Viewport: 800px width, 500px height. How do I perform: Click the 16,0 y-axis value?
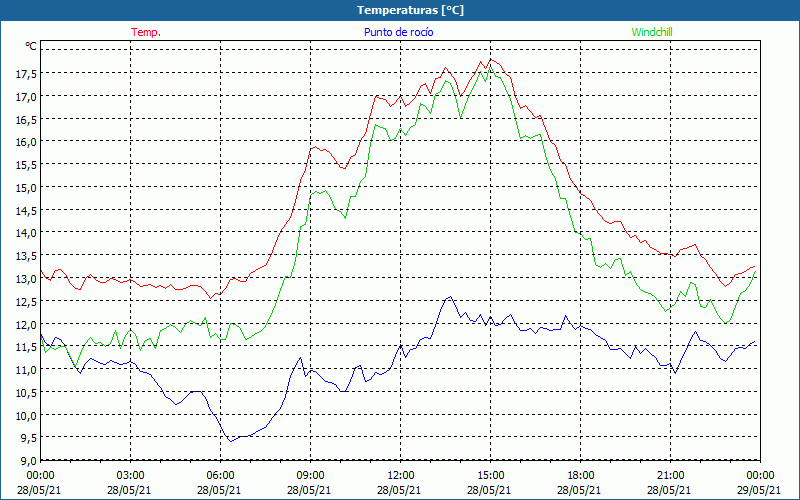point(26,142)
